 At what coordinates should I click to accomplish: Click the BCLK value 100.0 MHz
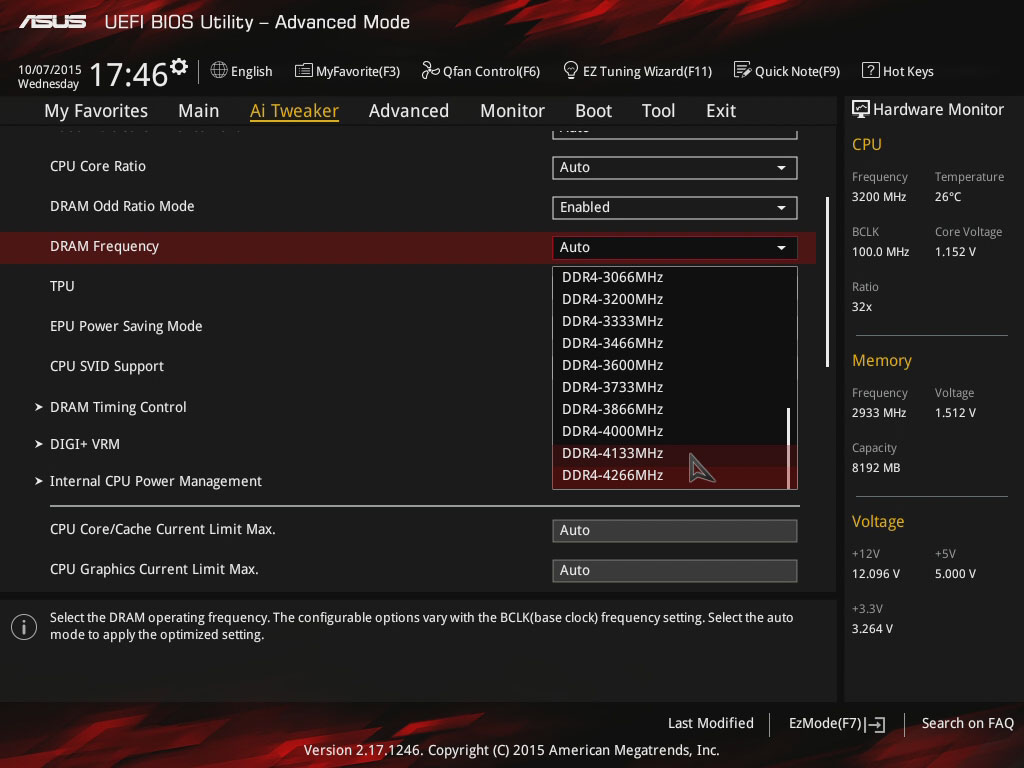[880, 252]
